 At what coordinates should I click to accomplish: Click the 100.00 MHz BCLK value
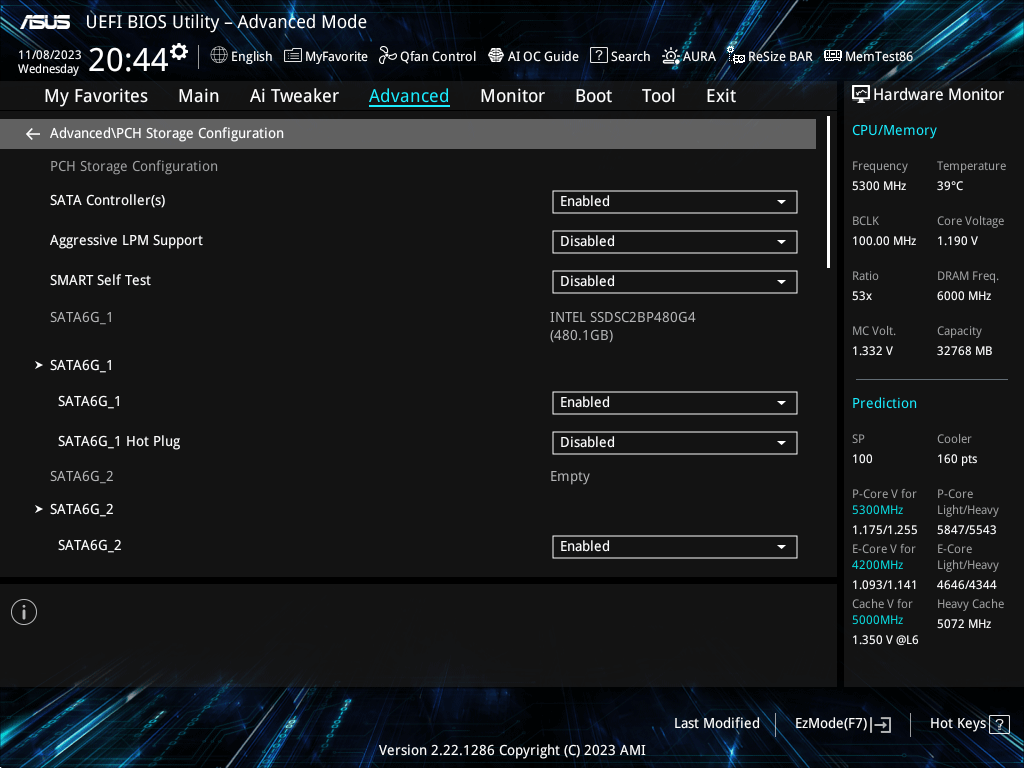884,241
